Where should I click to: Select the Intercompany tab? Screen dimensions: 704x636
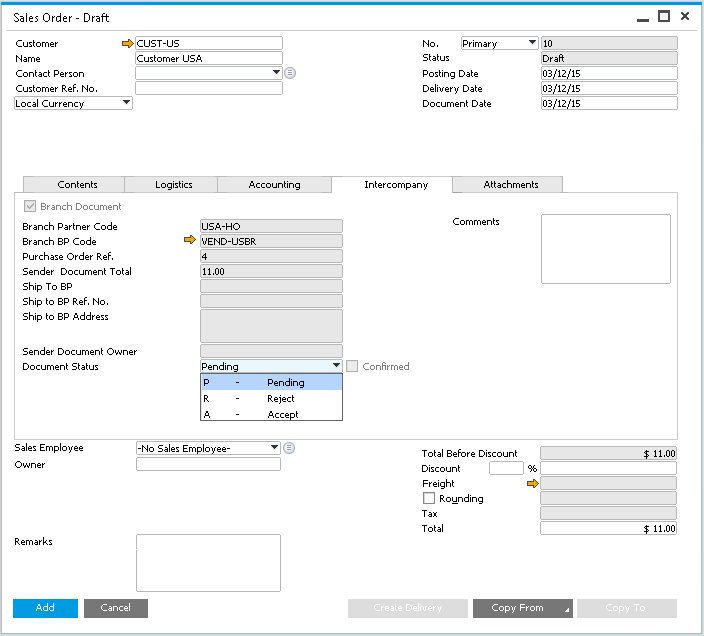(392, 184)
